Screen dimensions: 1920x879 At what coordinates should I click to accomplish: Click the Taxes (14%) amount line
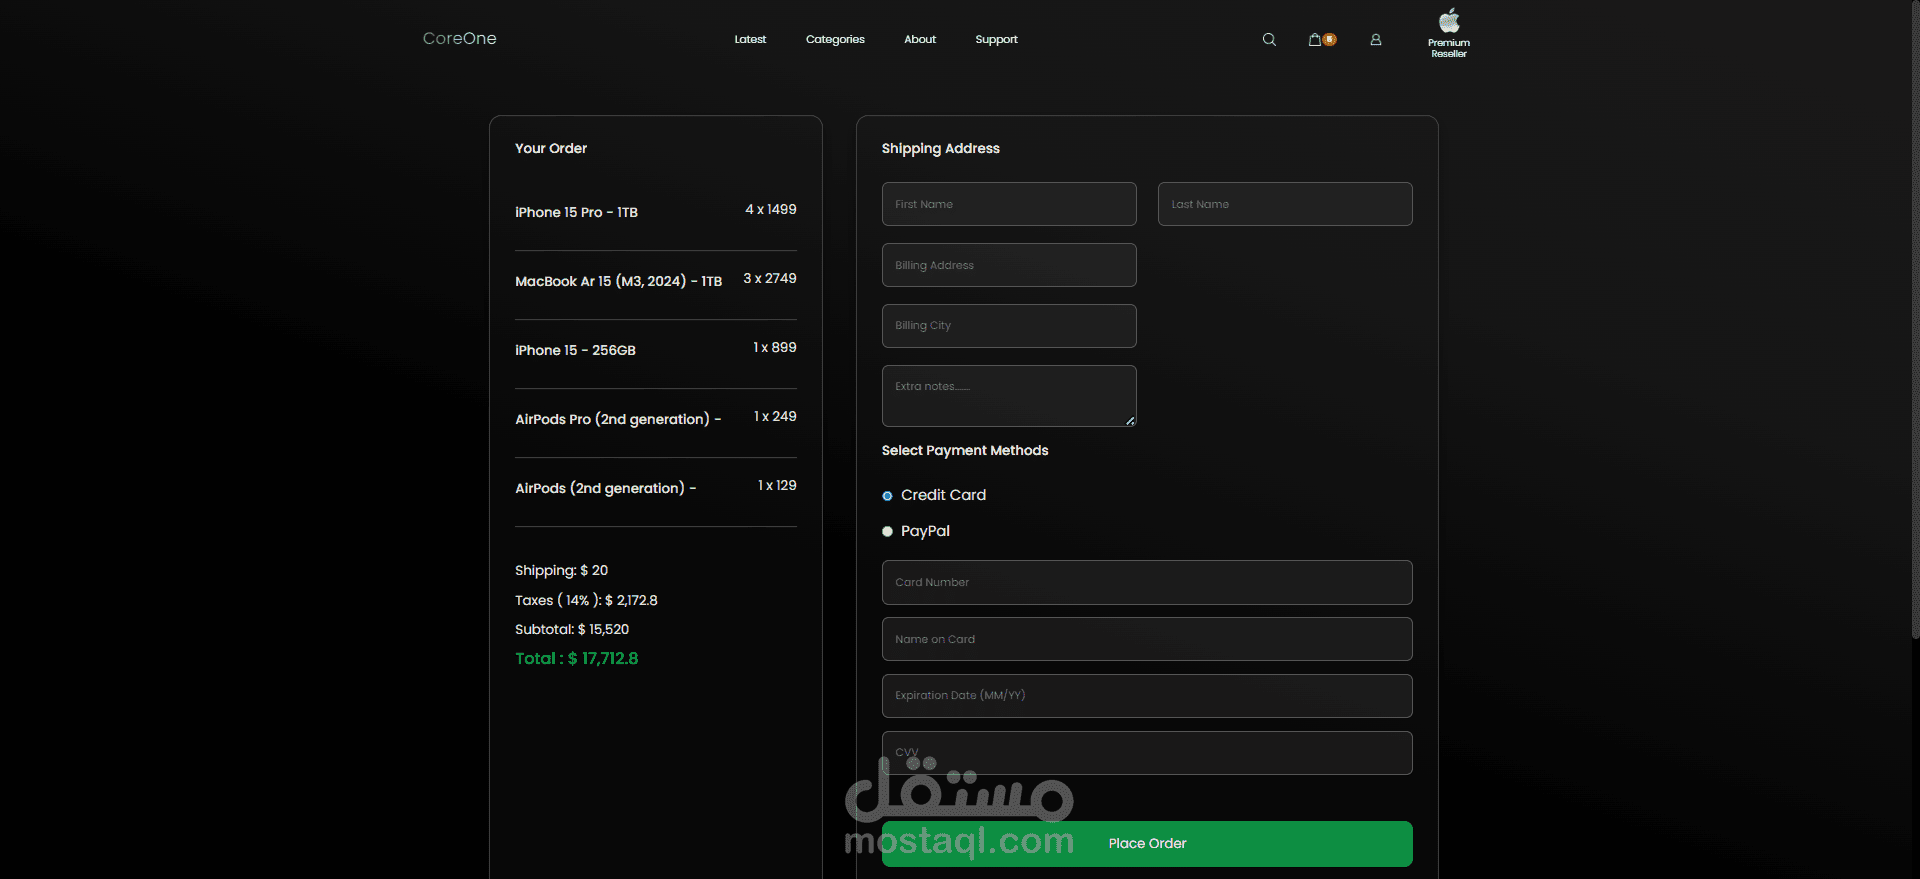tap(586, 601)
